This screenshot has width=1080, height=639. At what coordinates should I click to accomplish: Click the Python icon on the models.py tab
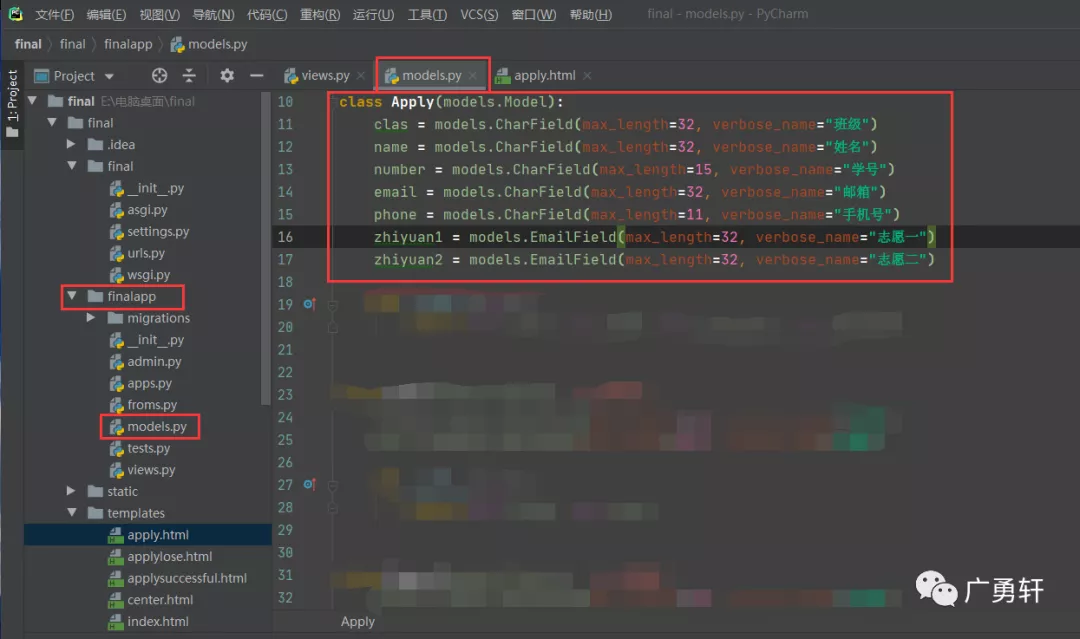[x=394, y=74]
